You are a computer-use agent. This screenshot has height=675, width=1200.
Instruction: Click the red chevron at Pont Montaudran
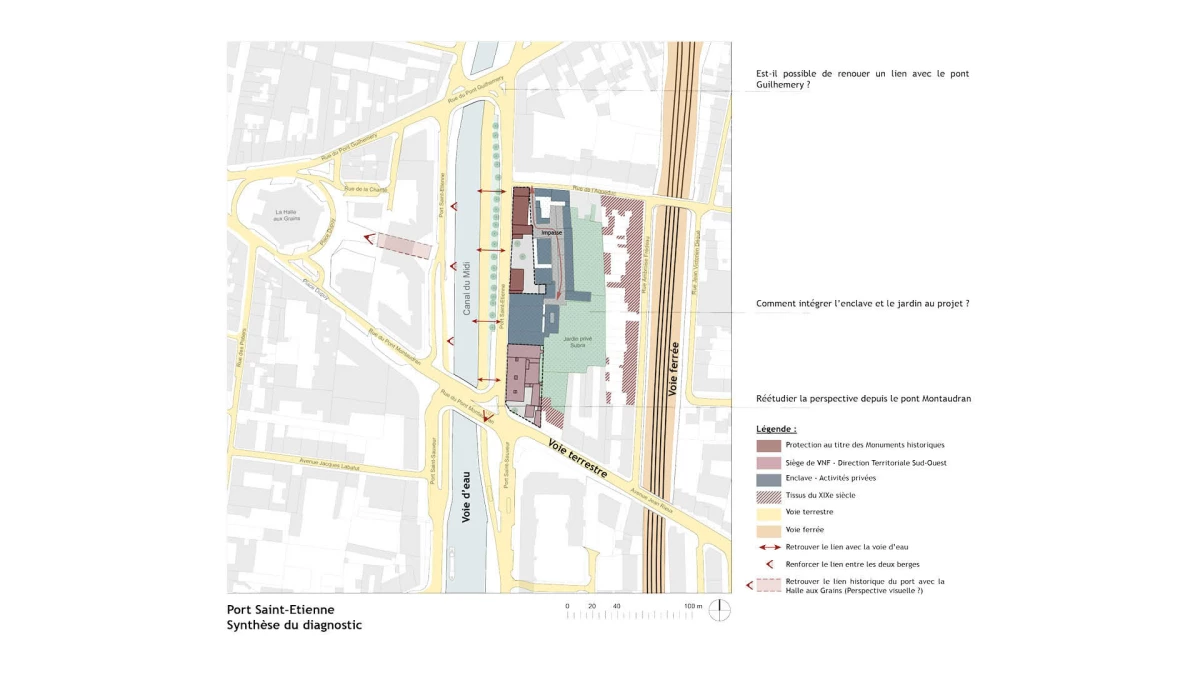click(488, 417)
